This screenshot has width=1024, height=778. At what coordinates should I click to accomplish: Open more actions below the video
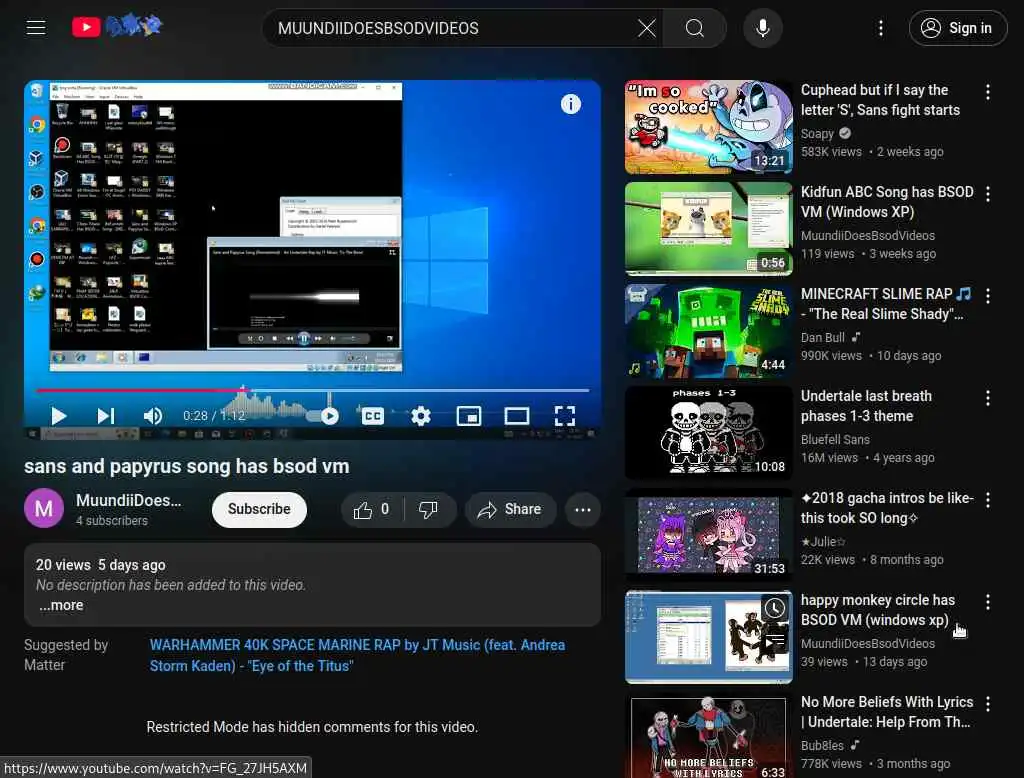(583, 510)
